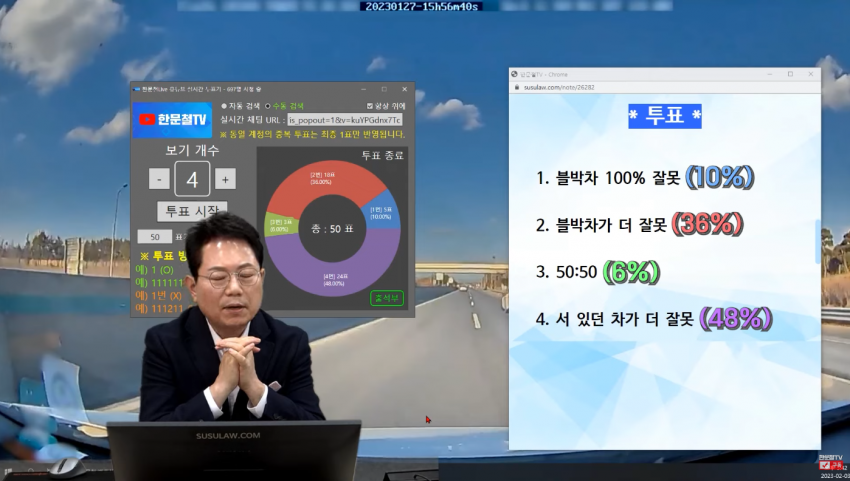This screenshot has width=850, height=481.
Task: Select the 자동 검색 radio option
Action: click(241, 106)
